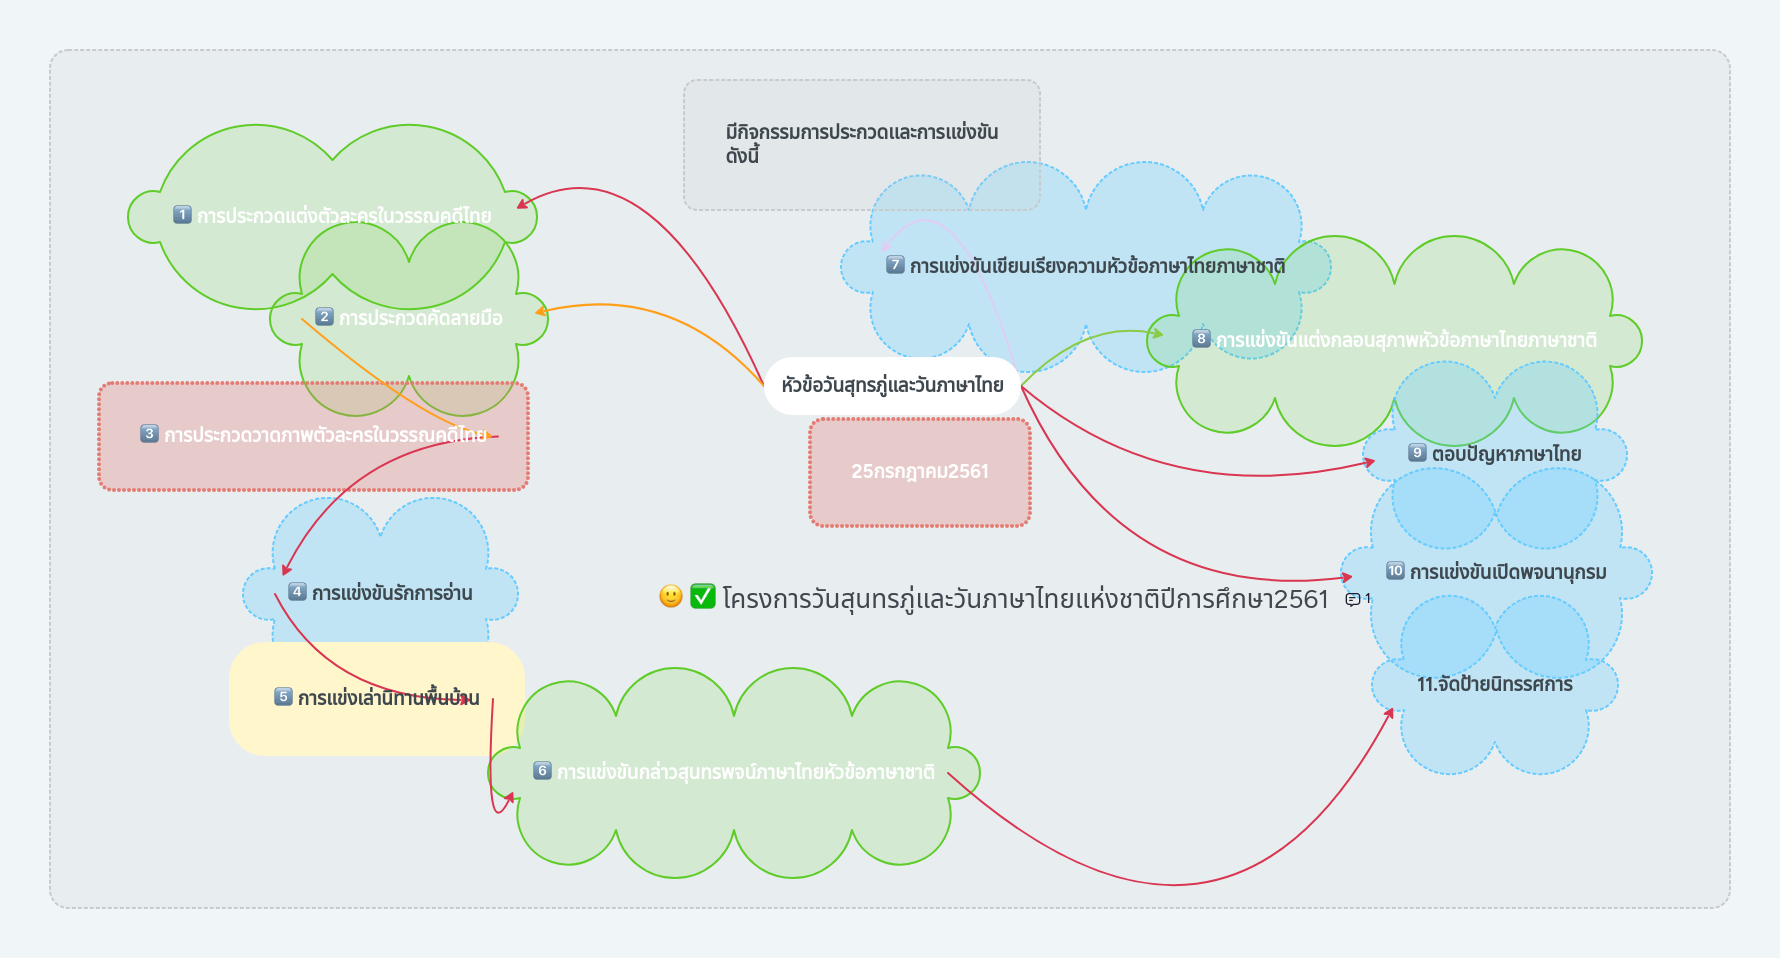The height and width of the screenshot is (958, 1780).
Task: Select the note box มีกิจกรรมการประกวดและการแข่งขันดังนี้
Action: 861,144
